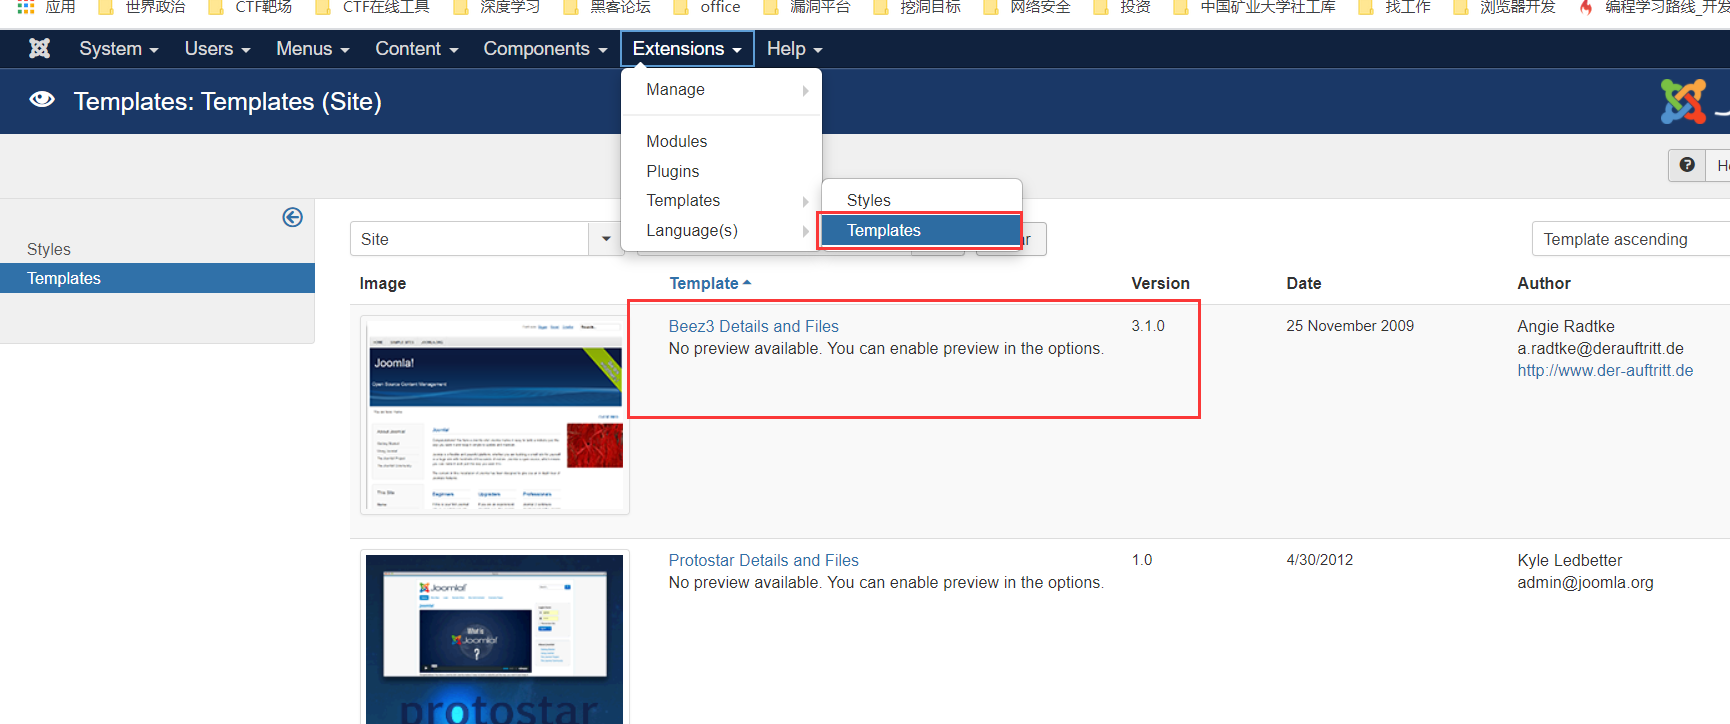Click the Joomla logo icon in navbar
Screen dimensions: 1730x724
tap(39, 48)
